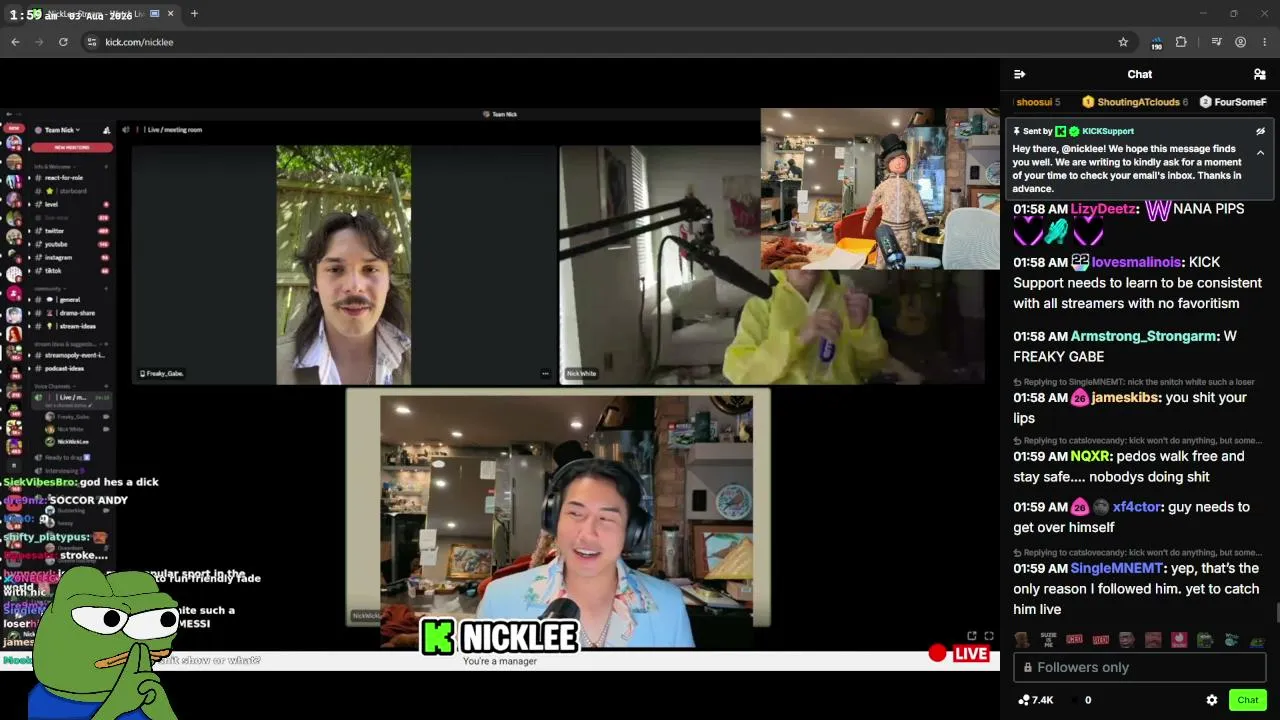This screenshot has width=1280, height=720.
Task: Go back in the browser
Action: [15, 42]
